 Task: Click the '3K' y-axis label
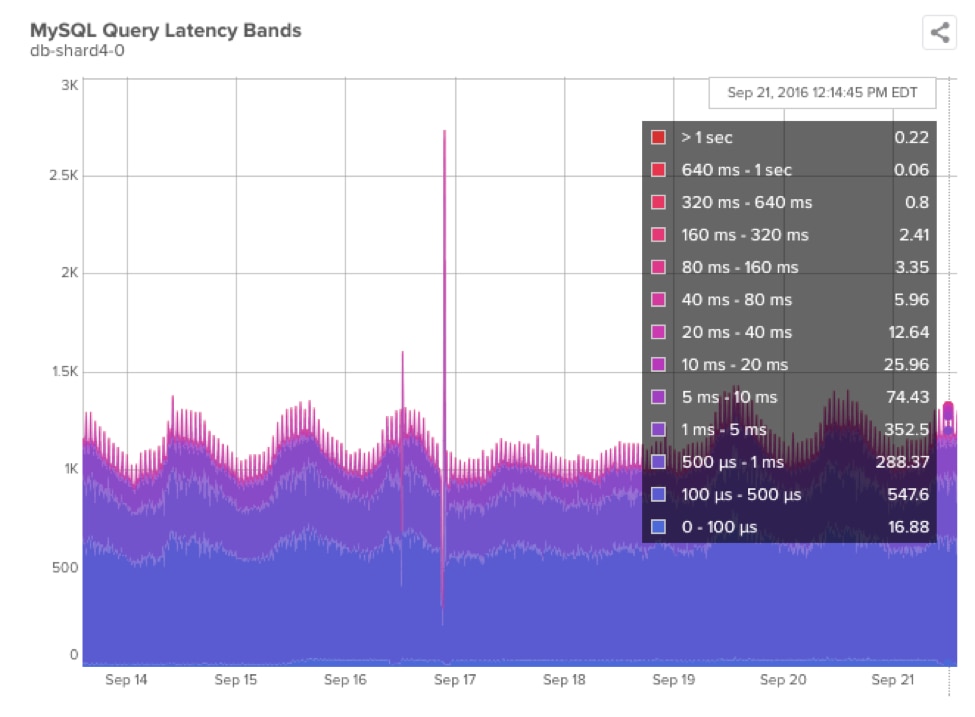point(70,85)
